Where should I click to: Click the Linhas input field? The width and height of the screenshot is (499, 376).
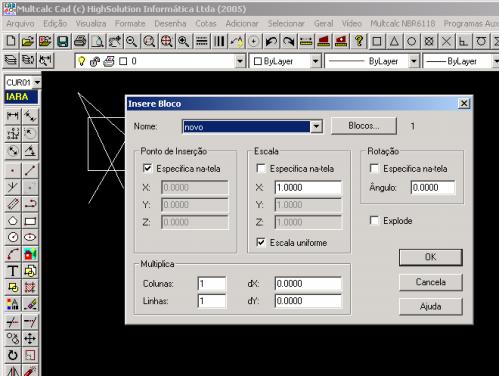[212, 301]
